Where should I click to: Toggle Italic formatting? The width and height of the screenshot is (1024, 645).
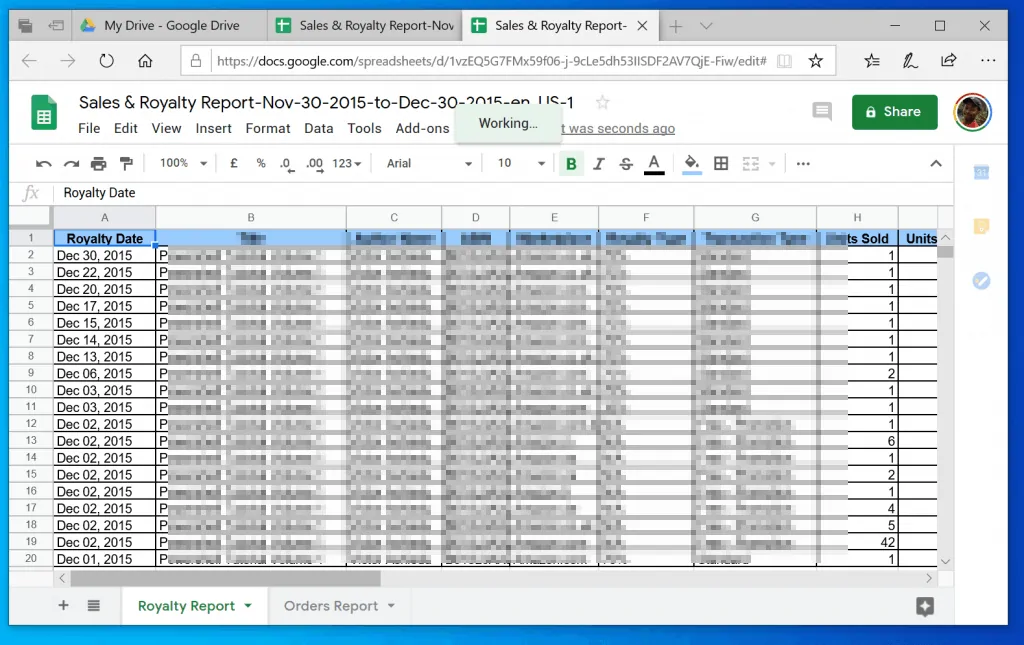(x=599, y=163)
